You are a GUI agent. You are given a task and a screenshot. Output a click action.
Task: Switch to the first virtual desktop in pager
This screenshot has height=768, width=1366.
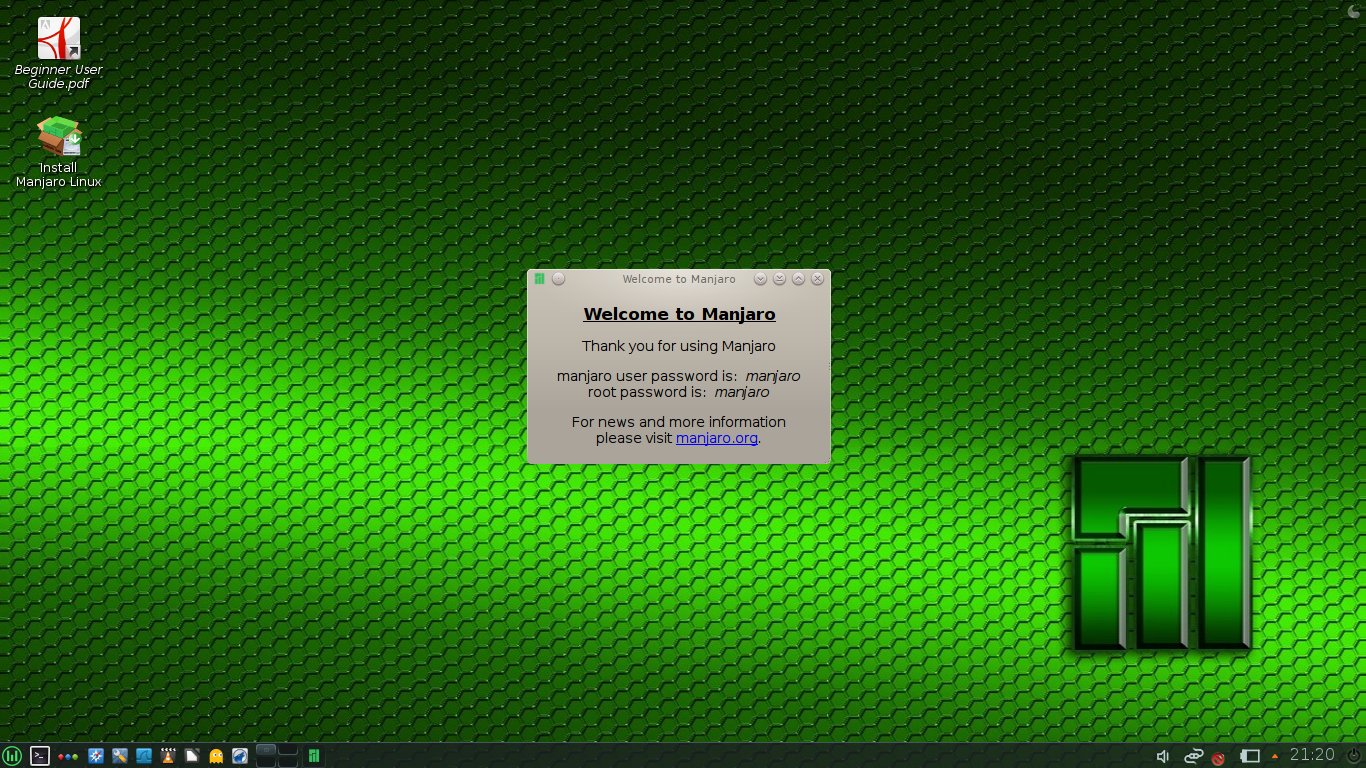coord(266,750)
